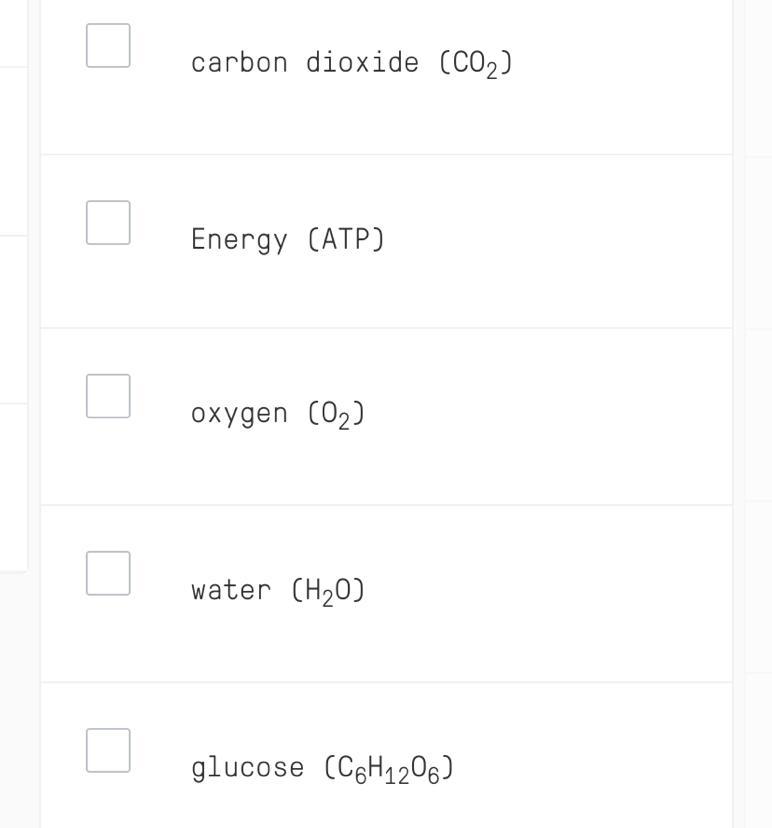Click the word "water" in the label
Screen dimensions: 772x828
pos(230,590)
